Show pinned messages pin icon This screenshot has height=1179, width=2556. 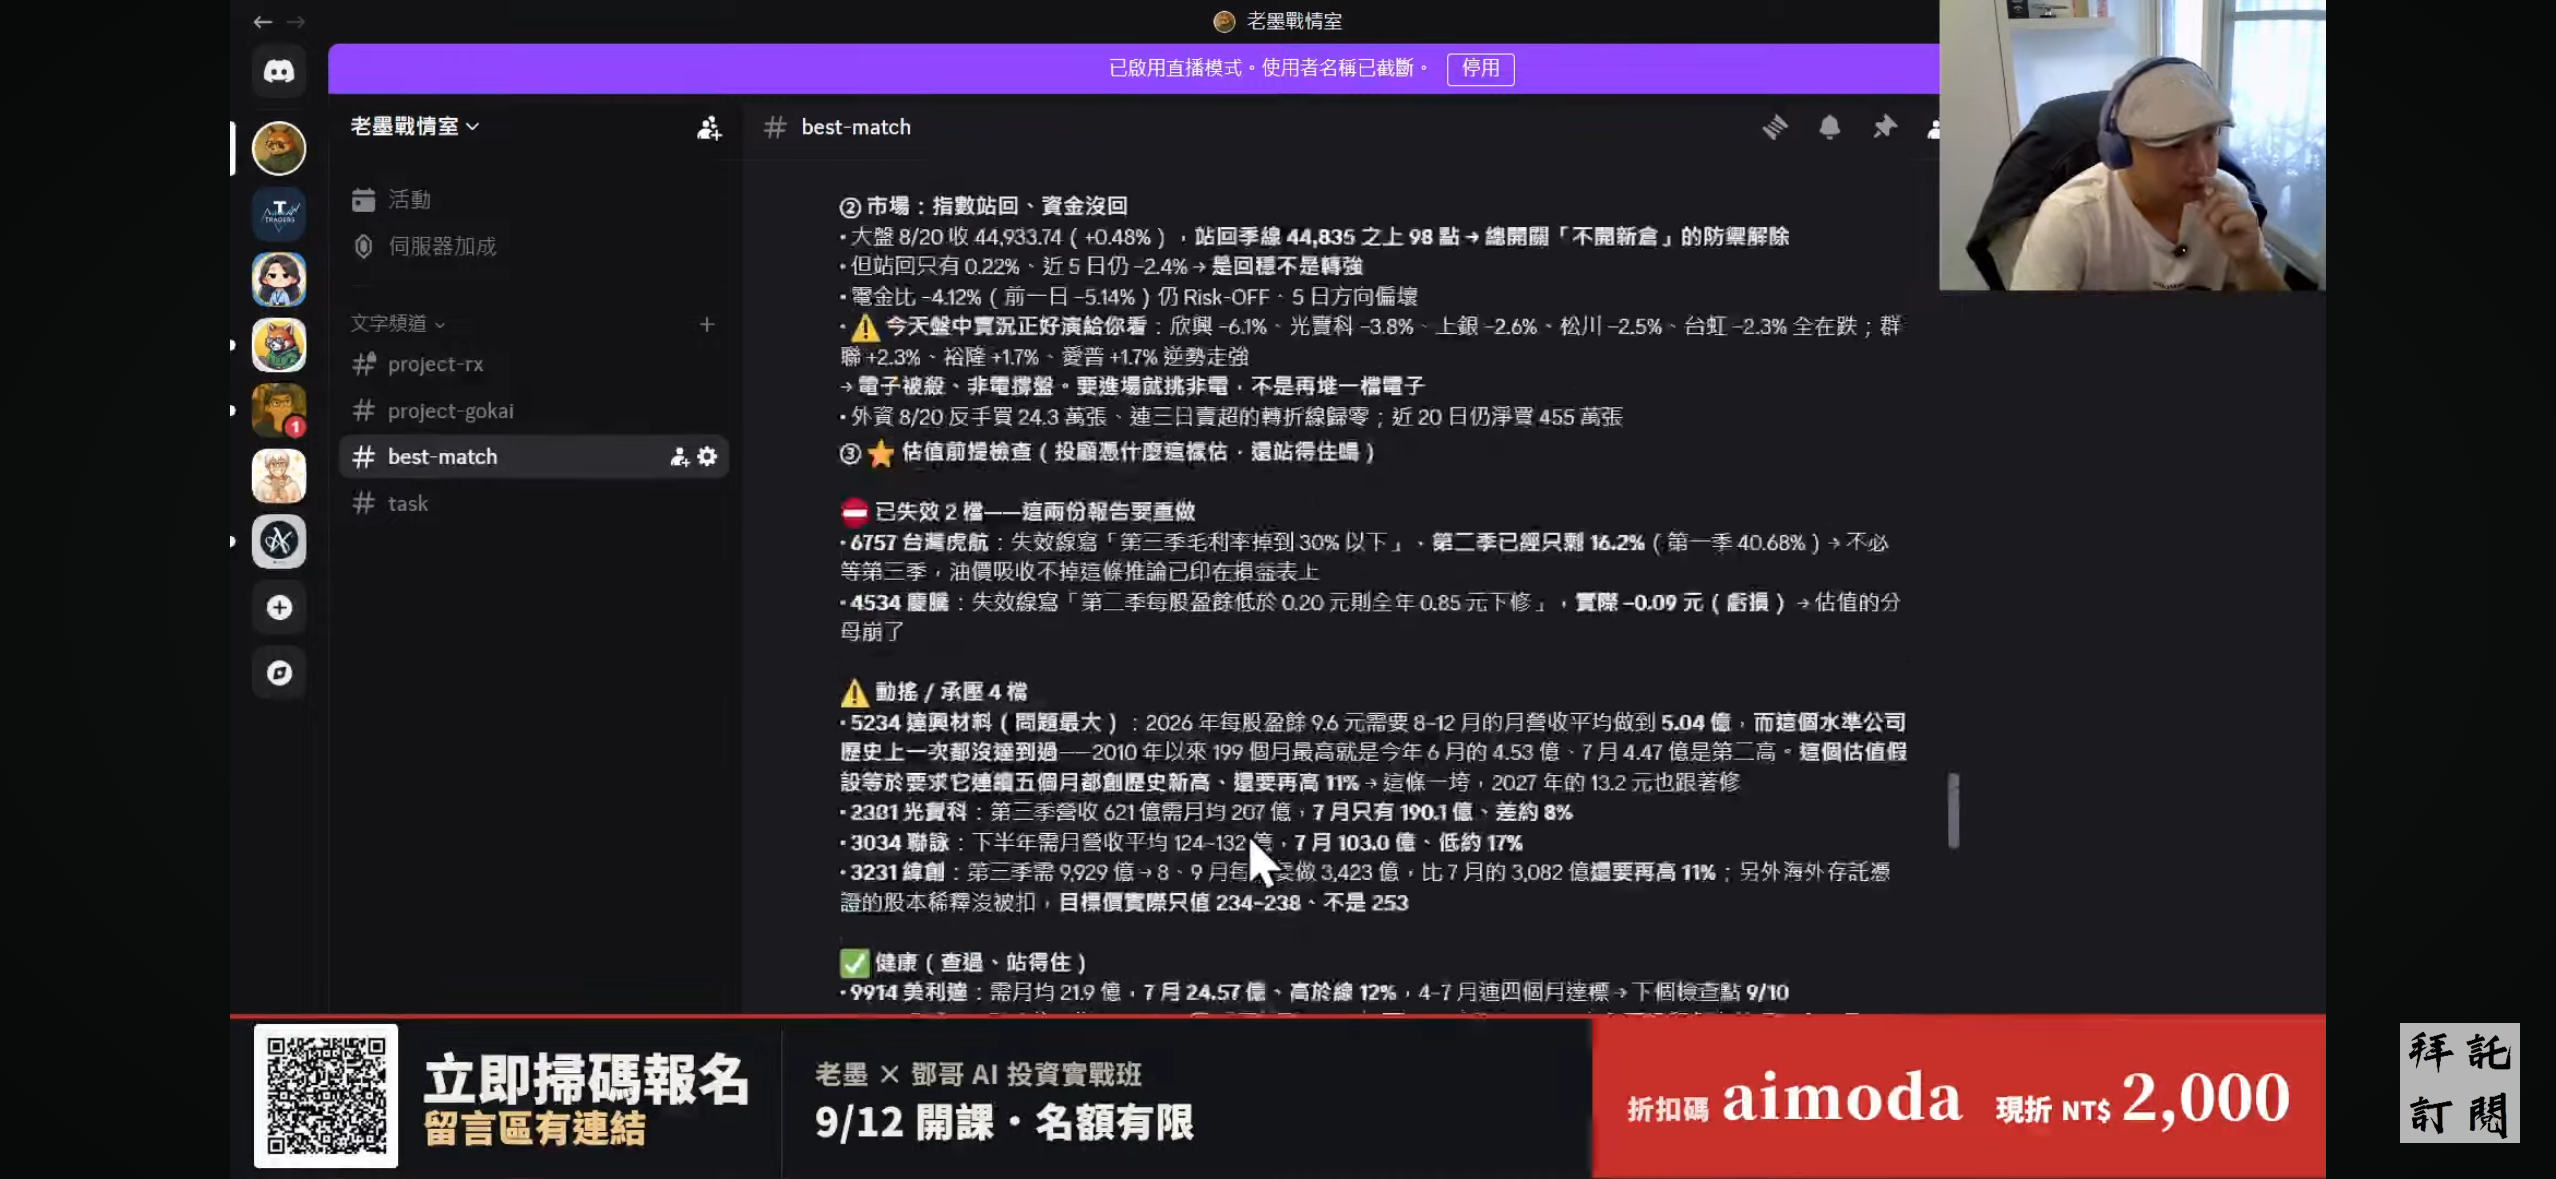[1884, 127]
